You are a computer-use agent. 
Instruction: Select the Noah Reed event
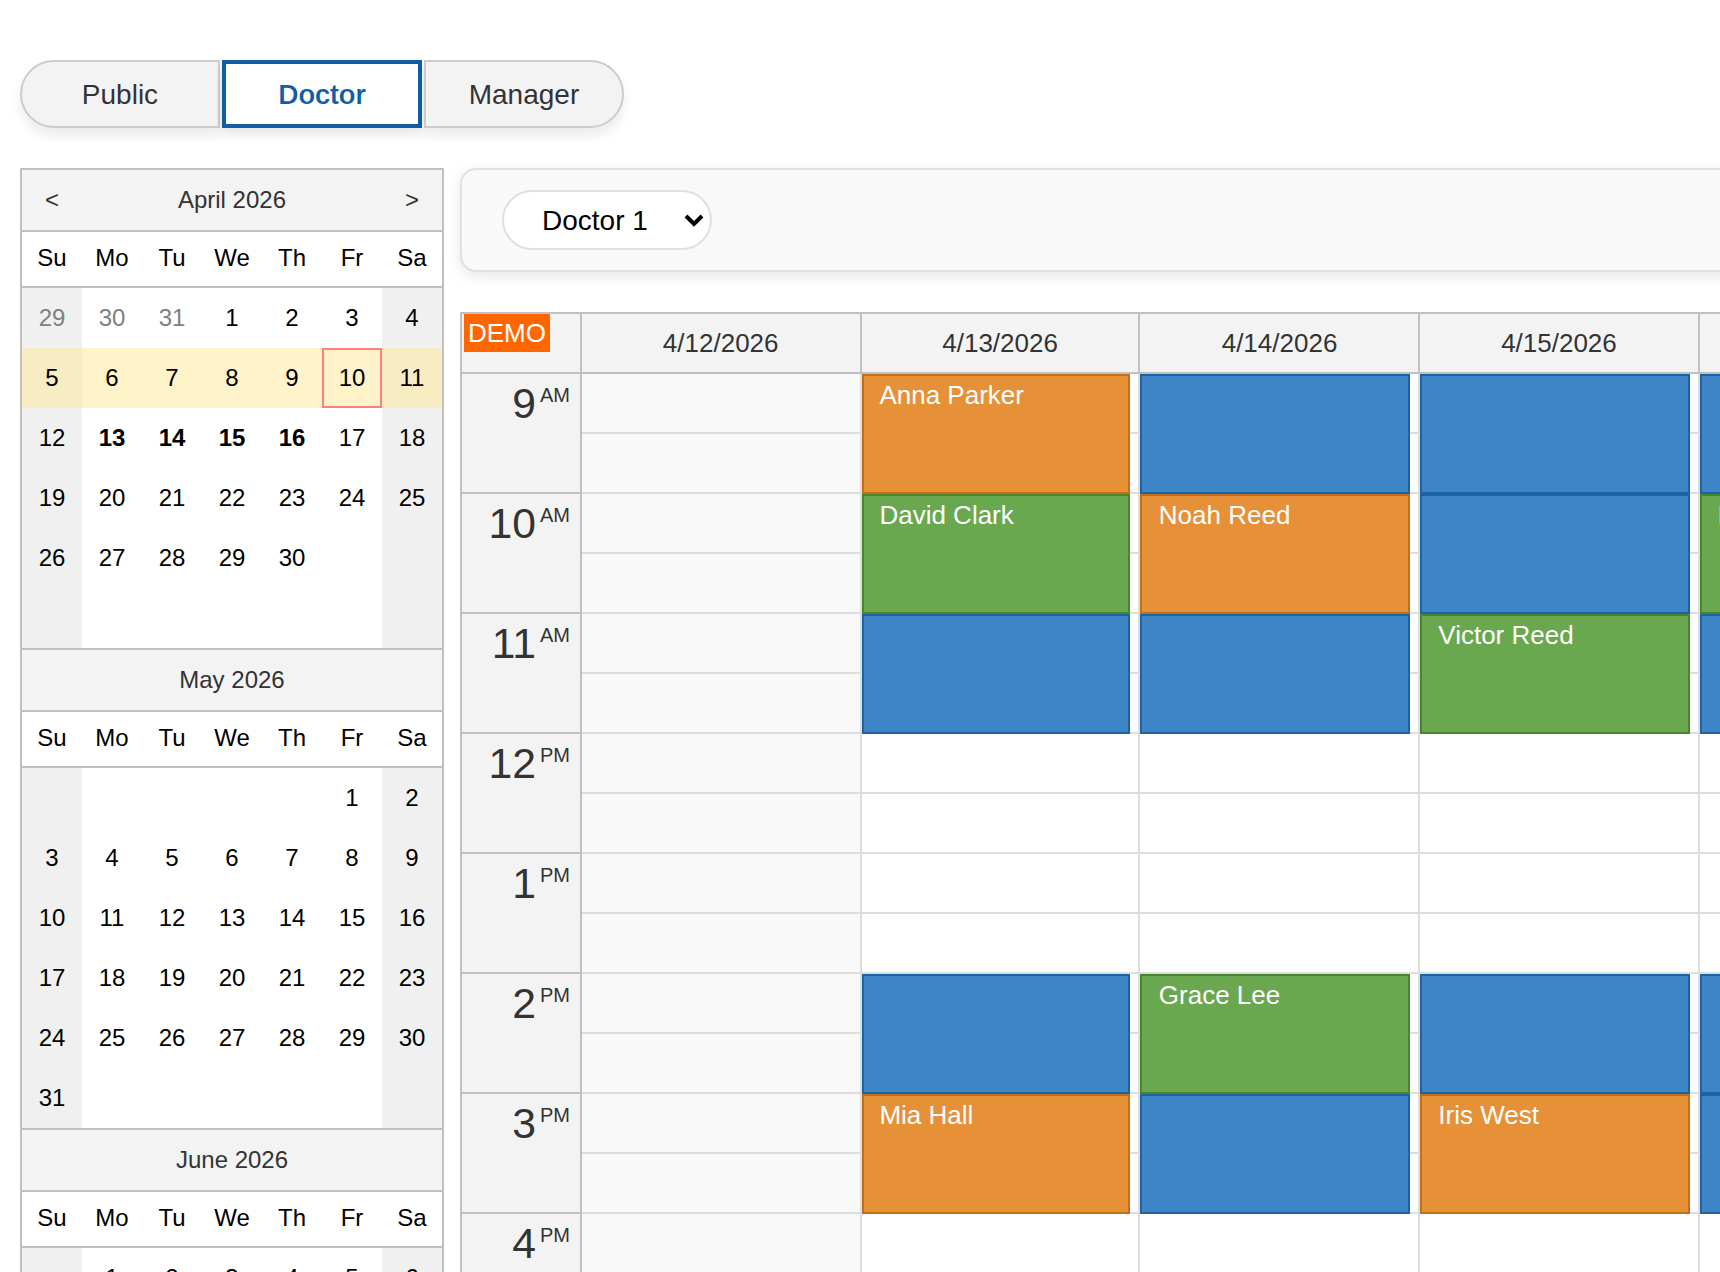click(x=1274, y=550)
